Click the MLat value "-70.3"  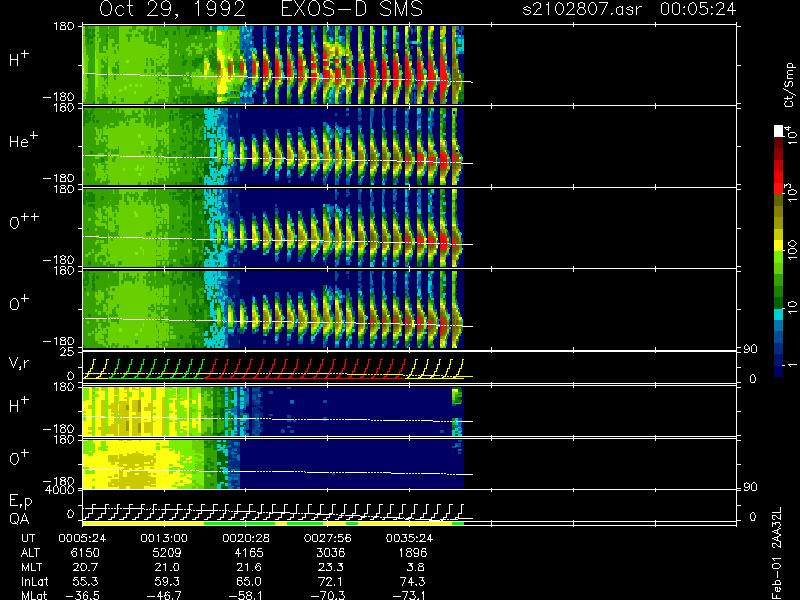(x=328, y=595)
